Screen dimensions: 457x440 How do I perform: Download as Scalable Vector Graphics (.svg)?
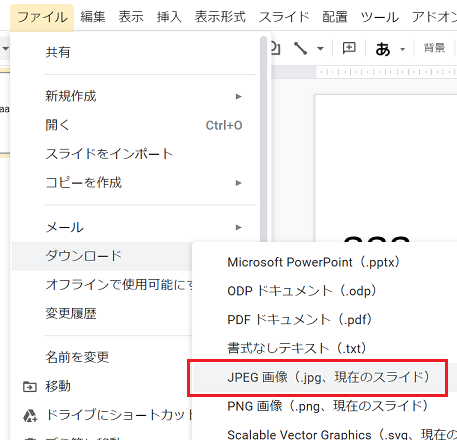(x=324, y=434)
